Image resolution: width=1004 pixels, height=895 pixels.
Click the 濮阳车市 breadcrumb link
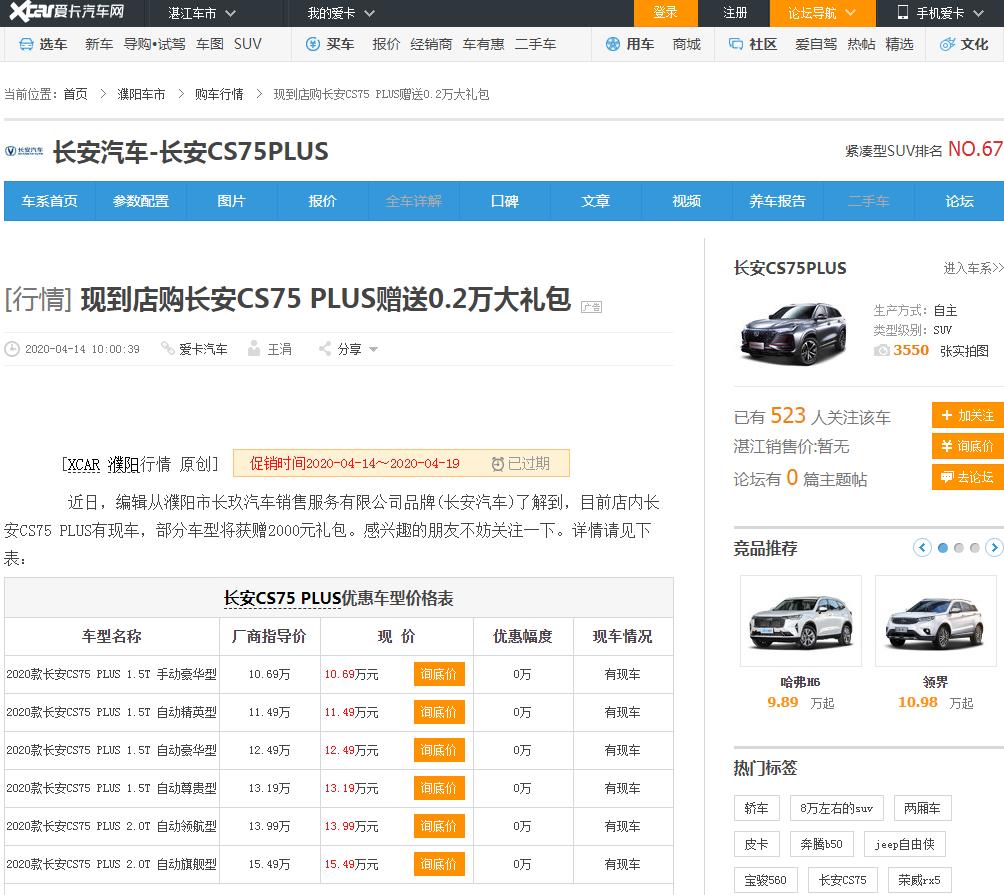click(x=141, y=94)
